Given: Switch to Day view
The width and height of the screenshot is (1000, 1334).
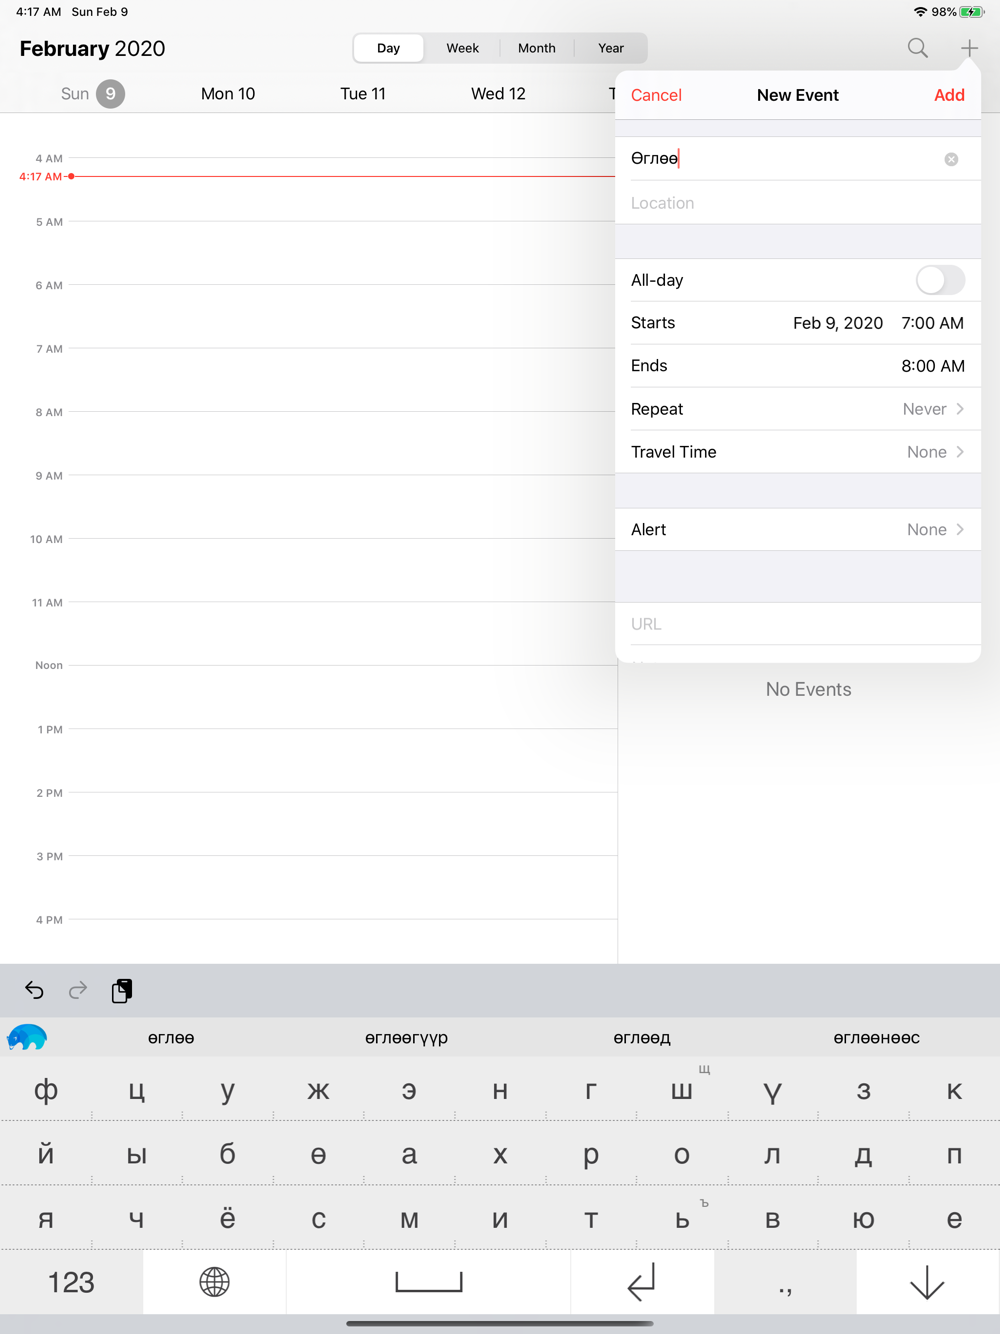Looking at the screenshot, I should [x=389, y=48].
